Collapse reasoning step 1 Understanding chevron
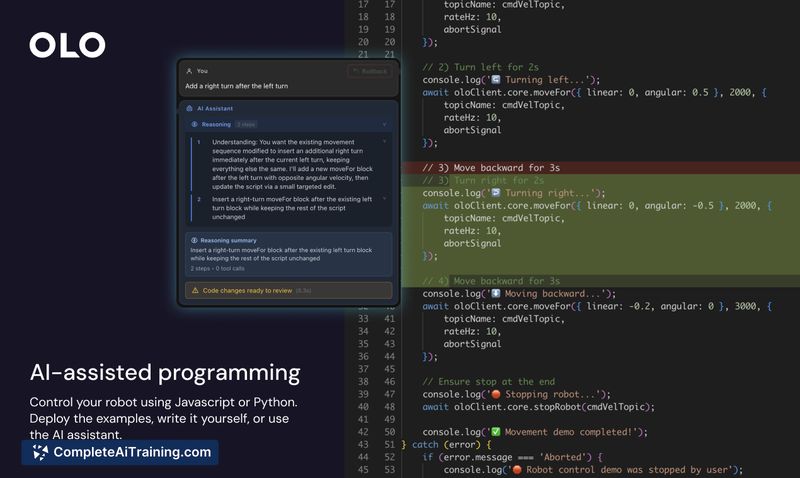The height and width of the screenshot is (478, 800). [384, 142]
